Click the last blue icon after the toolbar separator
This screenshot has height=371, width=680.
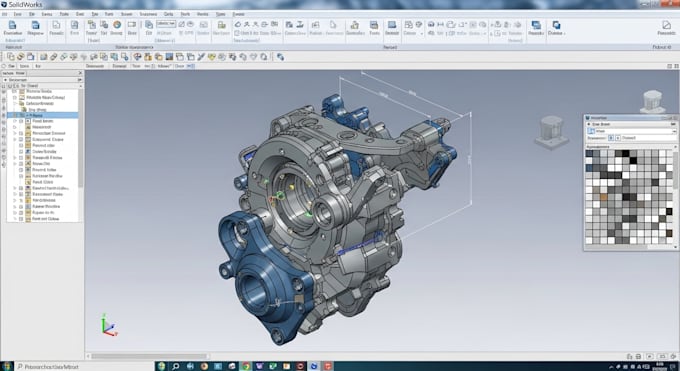tap(280, 57)
